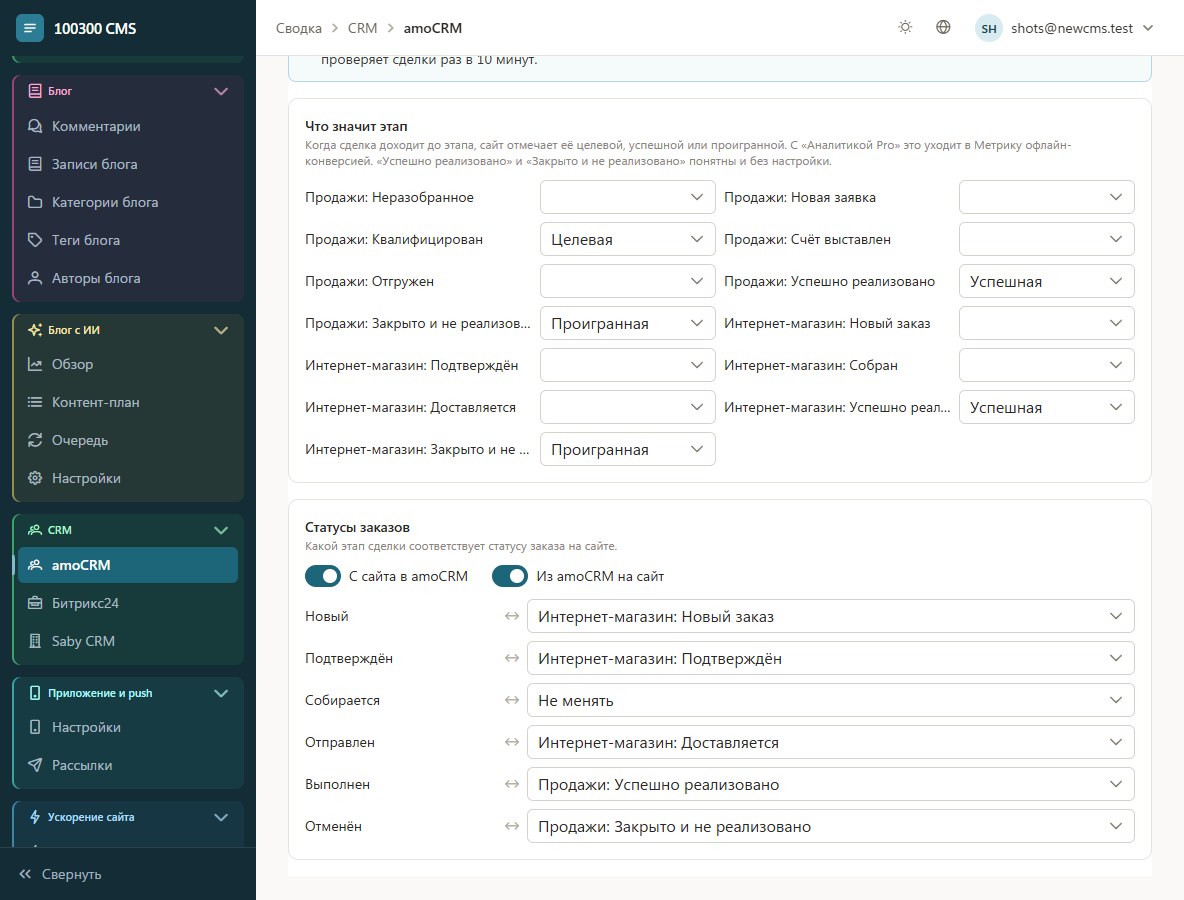Open Битрикс24 in the sidebar
The width and height of the screenshot is (1184, 900).
(x=128, y=603)
